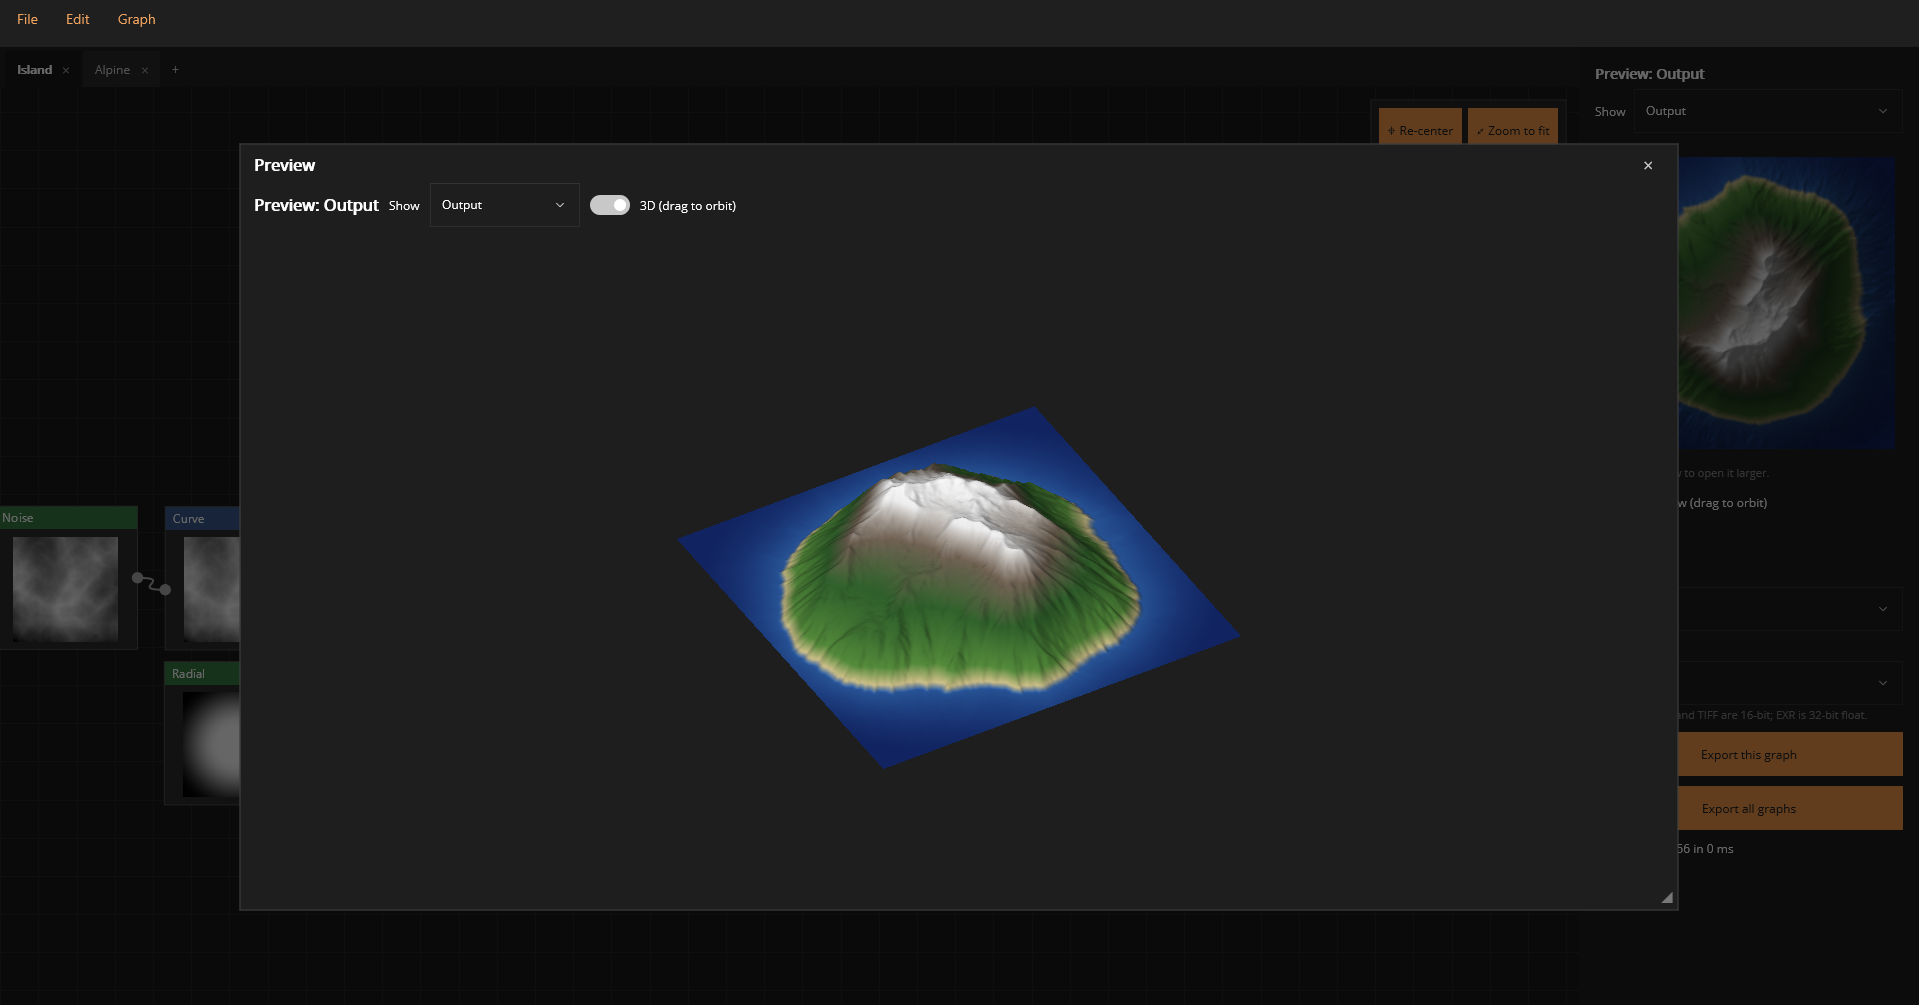Click the island thumbnail in side panel
Screen dimensions: 1919x1005
[1787, 303]
